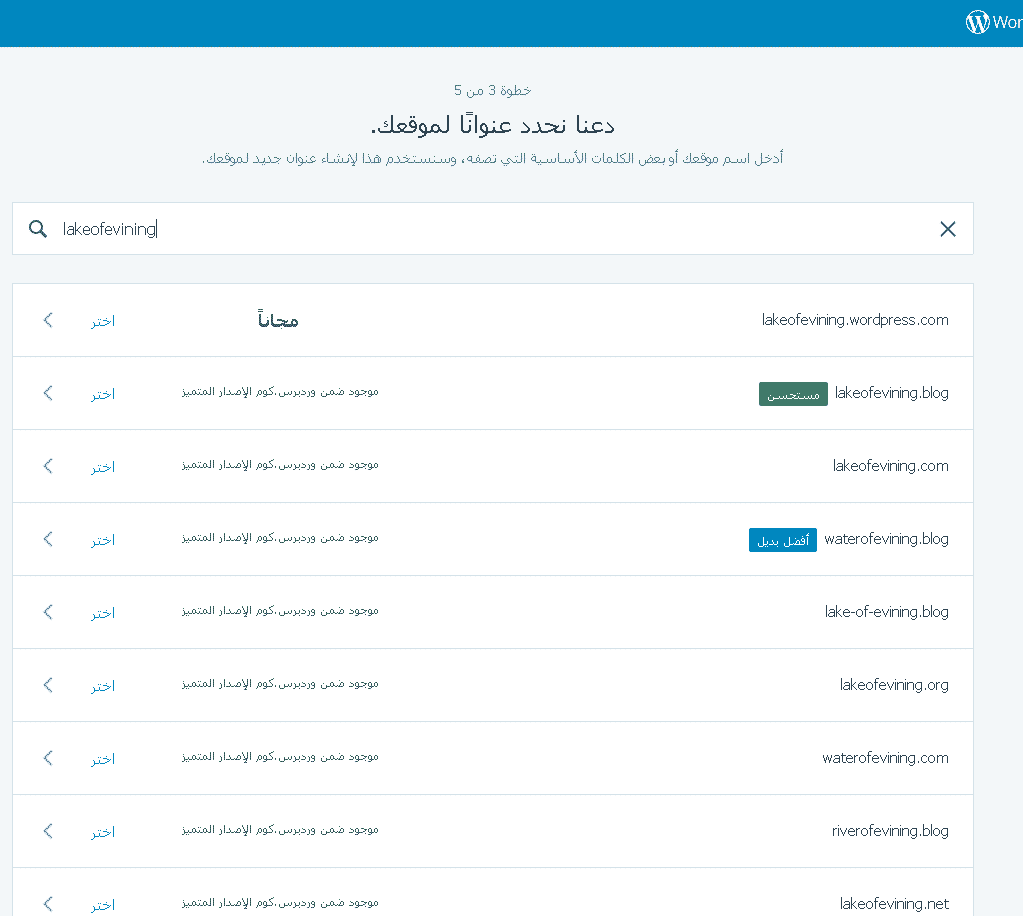This screenshot has height=916, width=1023.
Task: Choose the free lakeofevining.wordpress.com domain
Action: 101,320
